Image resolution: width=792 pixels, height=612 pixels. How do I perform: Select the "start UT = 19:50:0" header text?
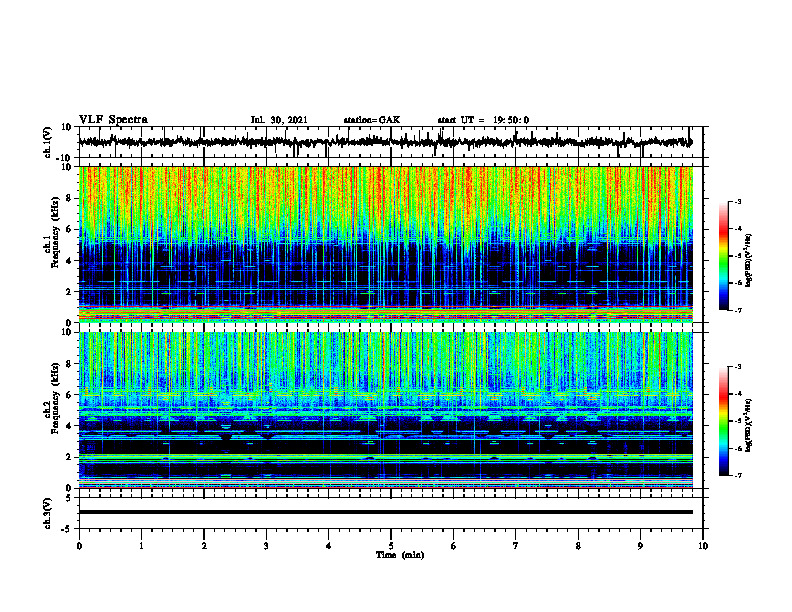tap(483, 120)
